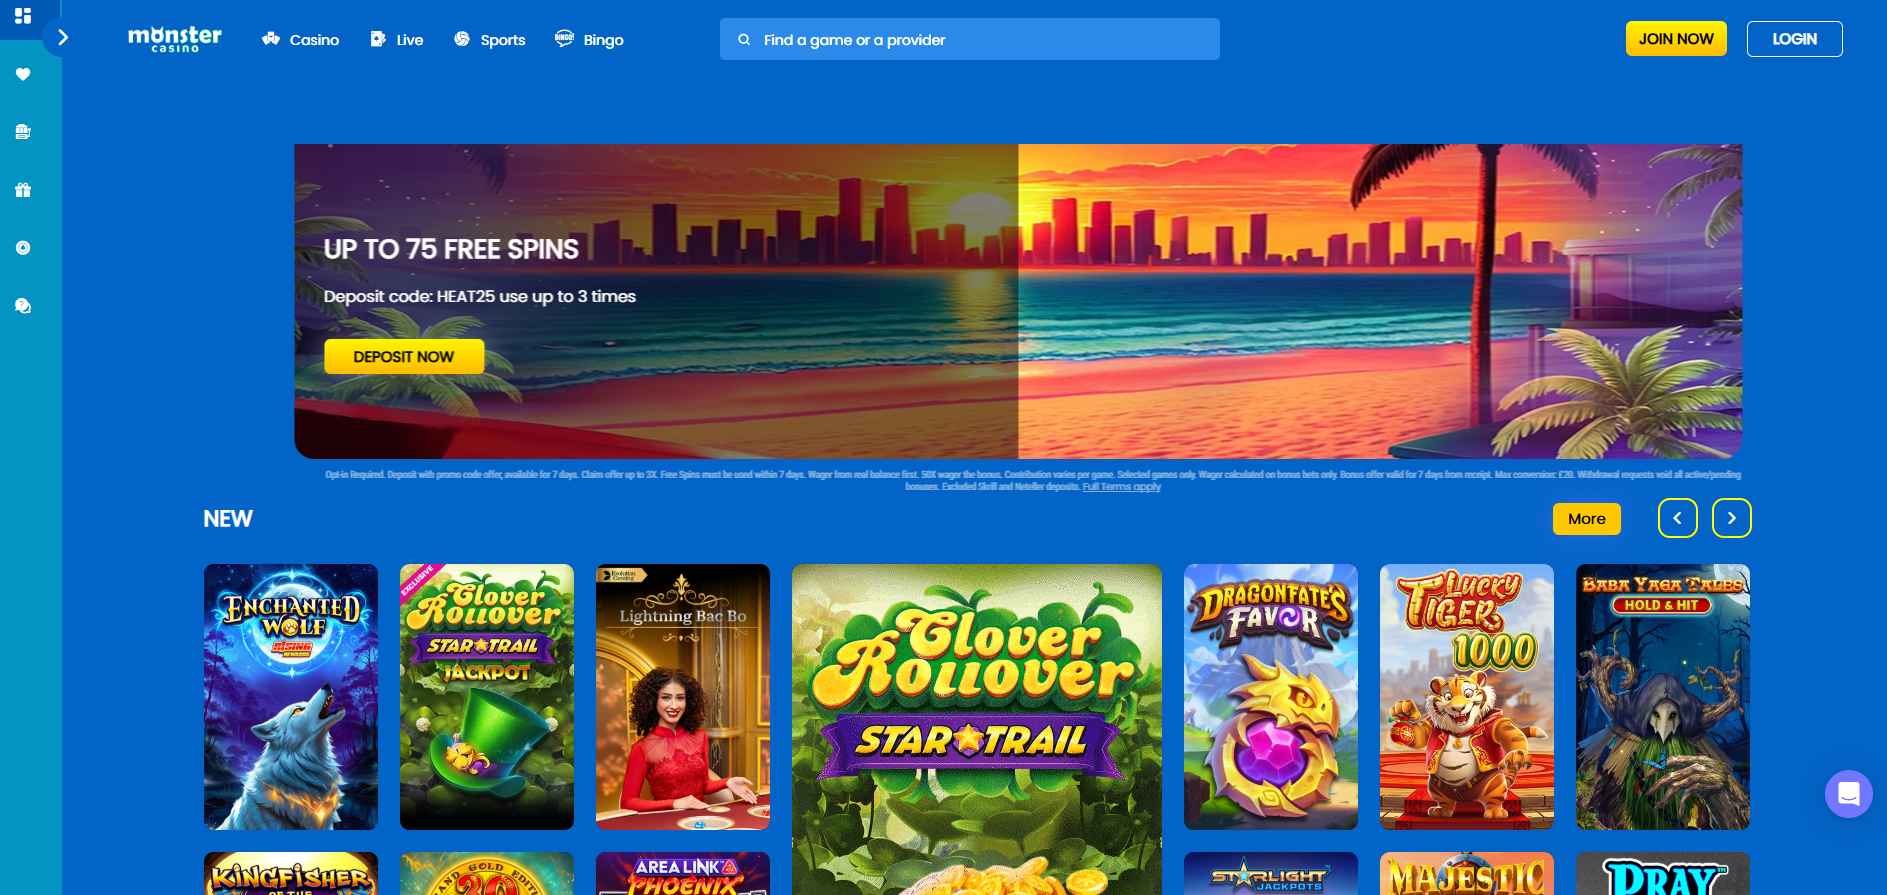This screenshot has width=1887, height=895.
Task: Open the Kingfisher game tile
Action: pyautogui.click(x=291, y=874)
